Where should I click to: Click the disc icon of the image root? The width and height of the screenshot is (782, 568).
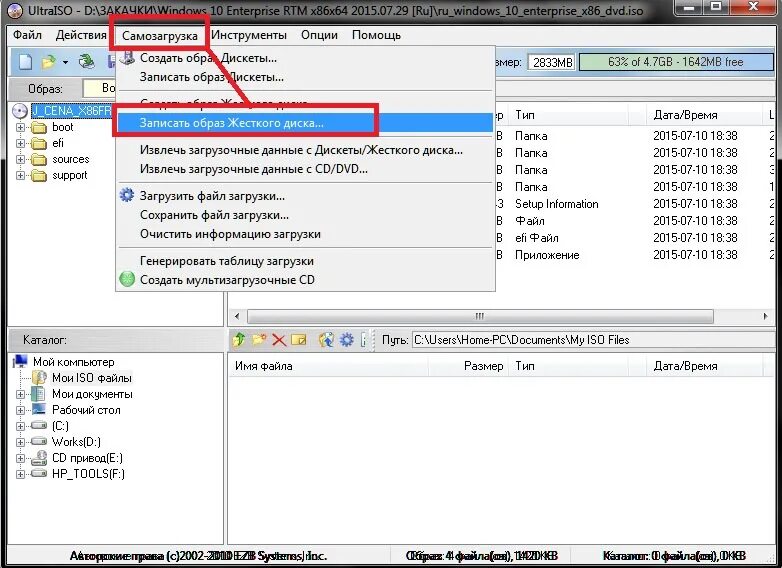(20, 111)
